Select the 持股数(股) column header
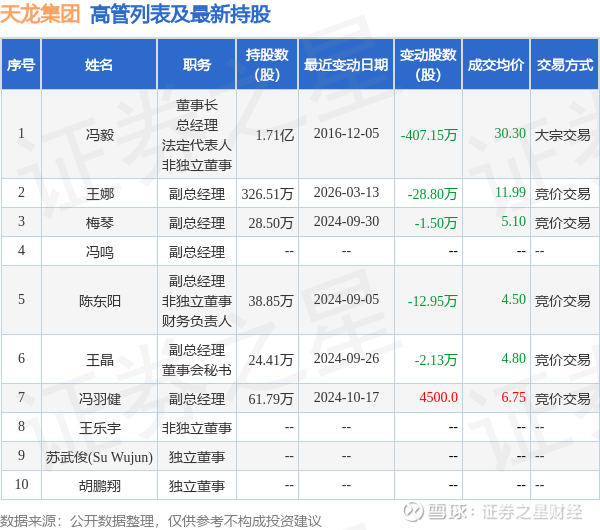This screenshot has width=600, height=530. (267, 65)
